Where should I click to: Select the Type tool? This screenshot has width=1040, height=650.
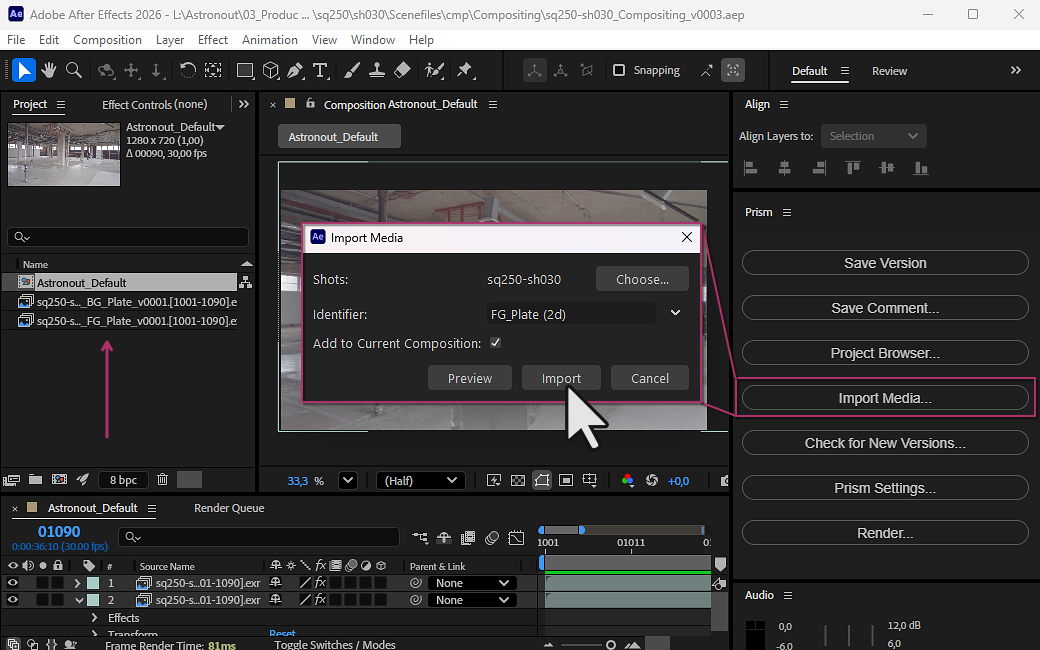tap(319, 70)
